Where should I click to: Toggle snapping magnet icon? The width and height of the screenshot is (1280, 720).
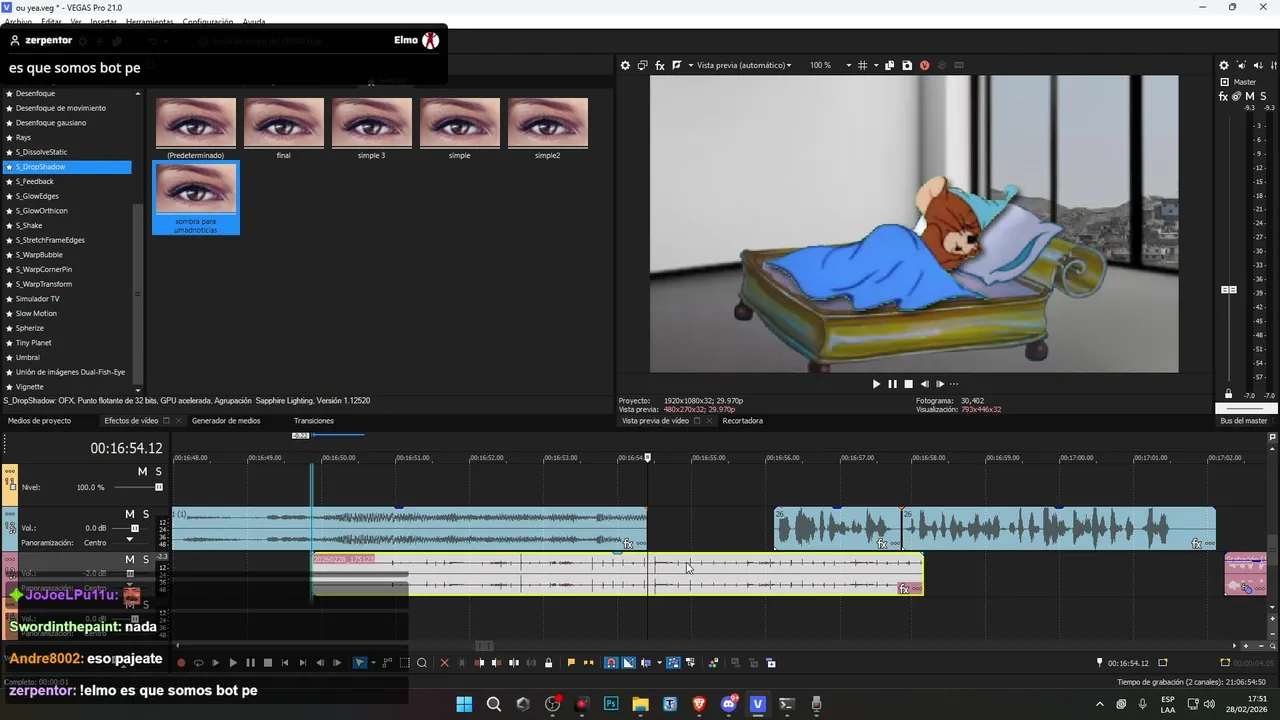click(x=611, y=663)
